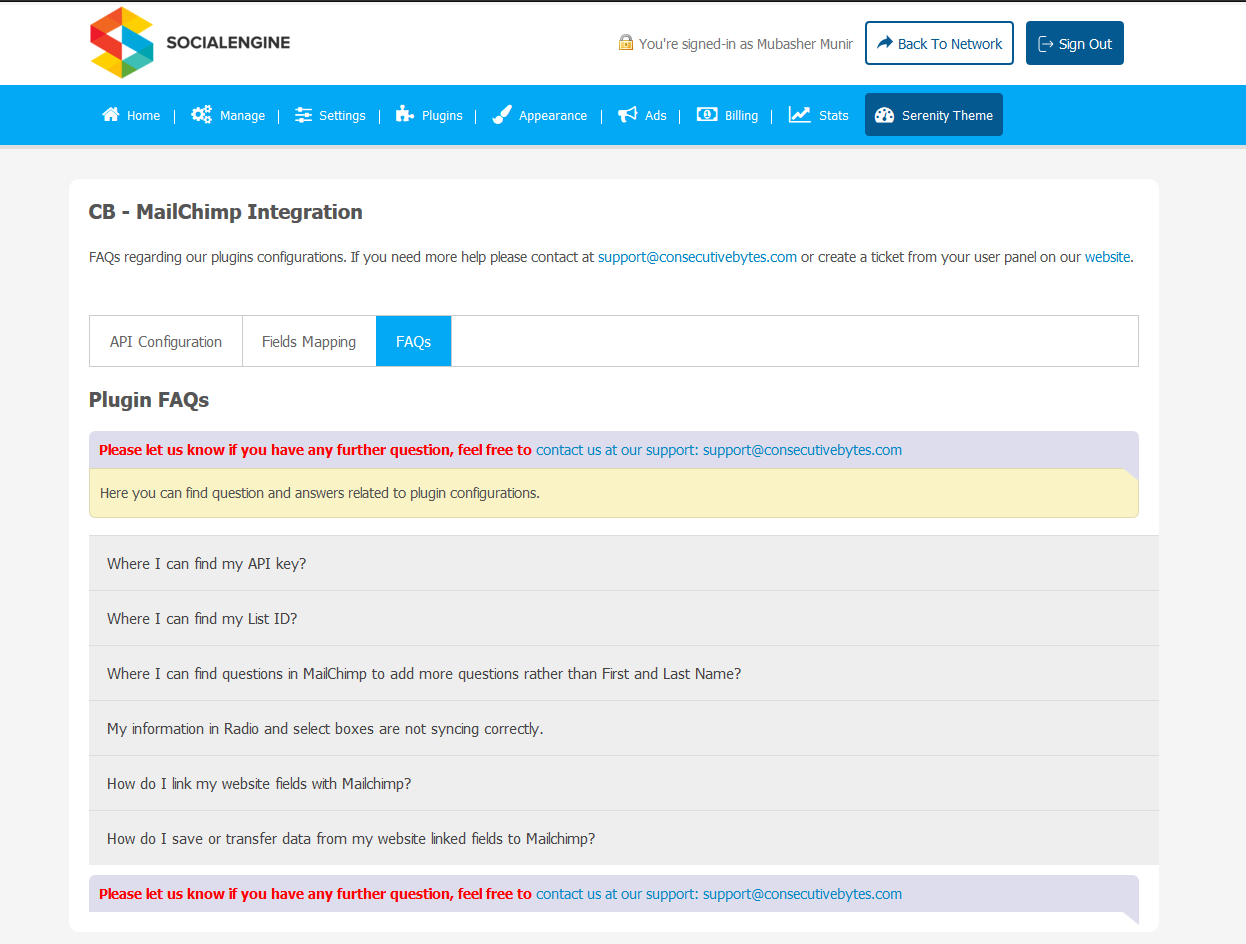
Task: Click the support email link in the description
Action: click(697, 257)
